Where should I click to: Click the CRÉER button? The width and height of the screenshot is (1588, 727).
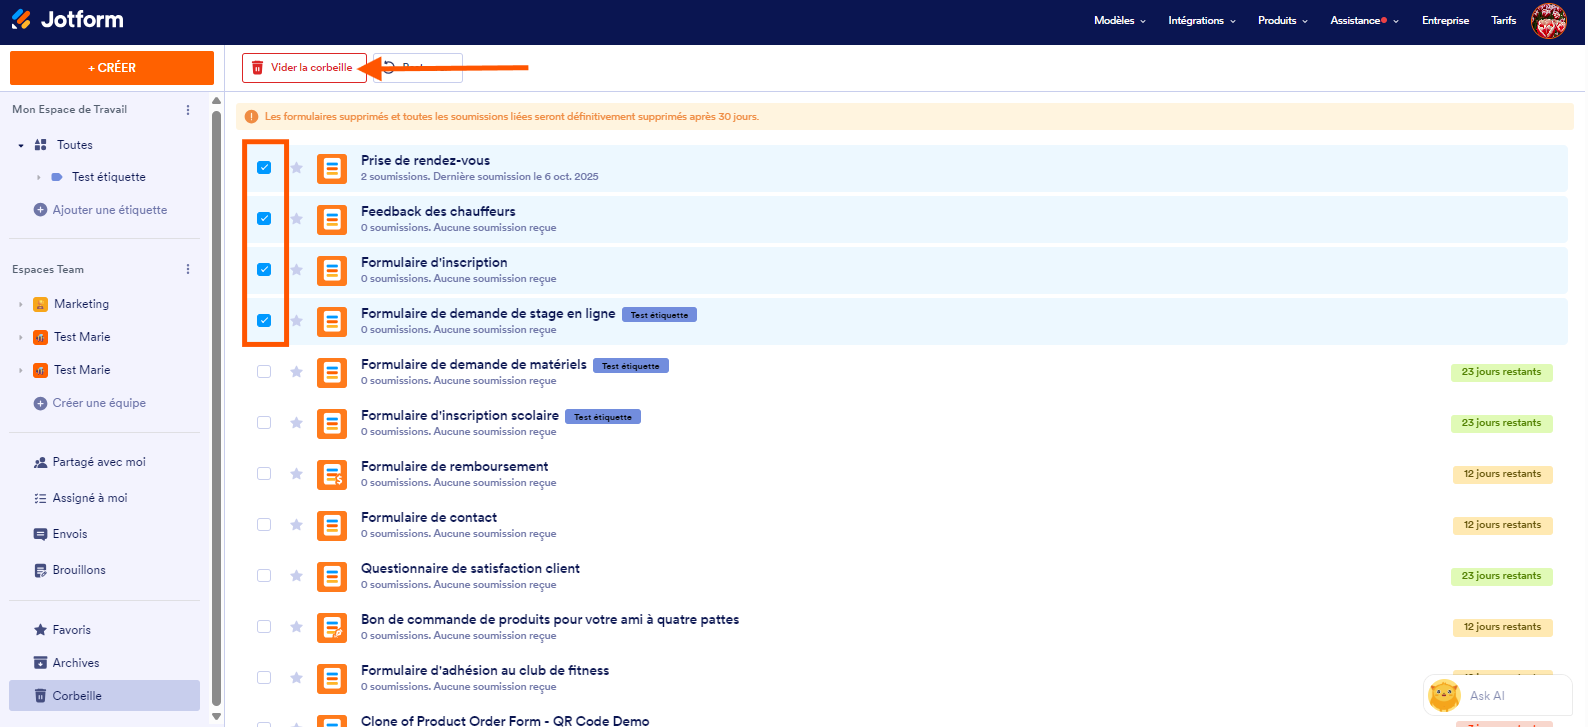tap(112, 68)
